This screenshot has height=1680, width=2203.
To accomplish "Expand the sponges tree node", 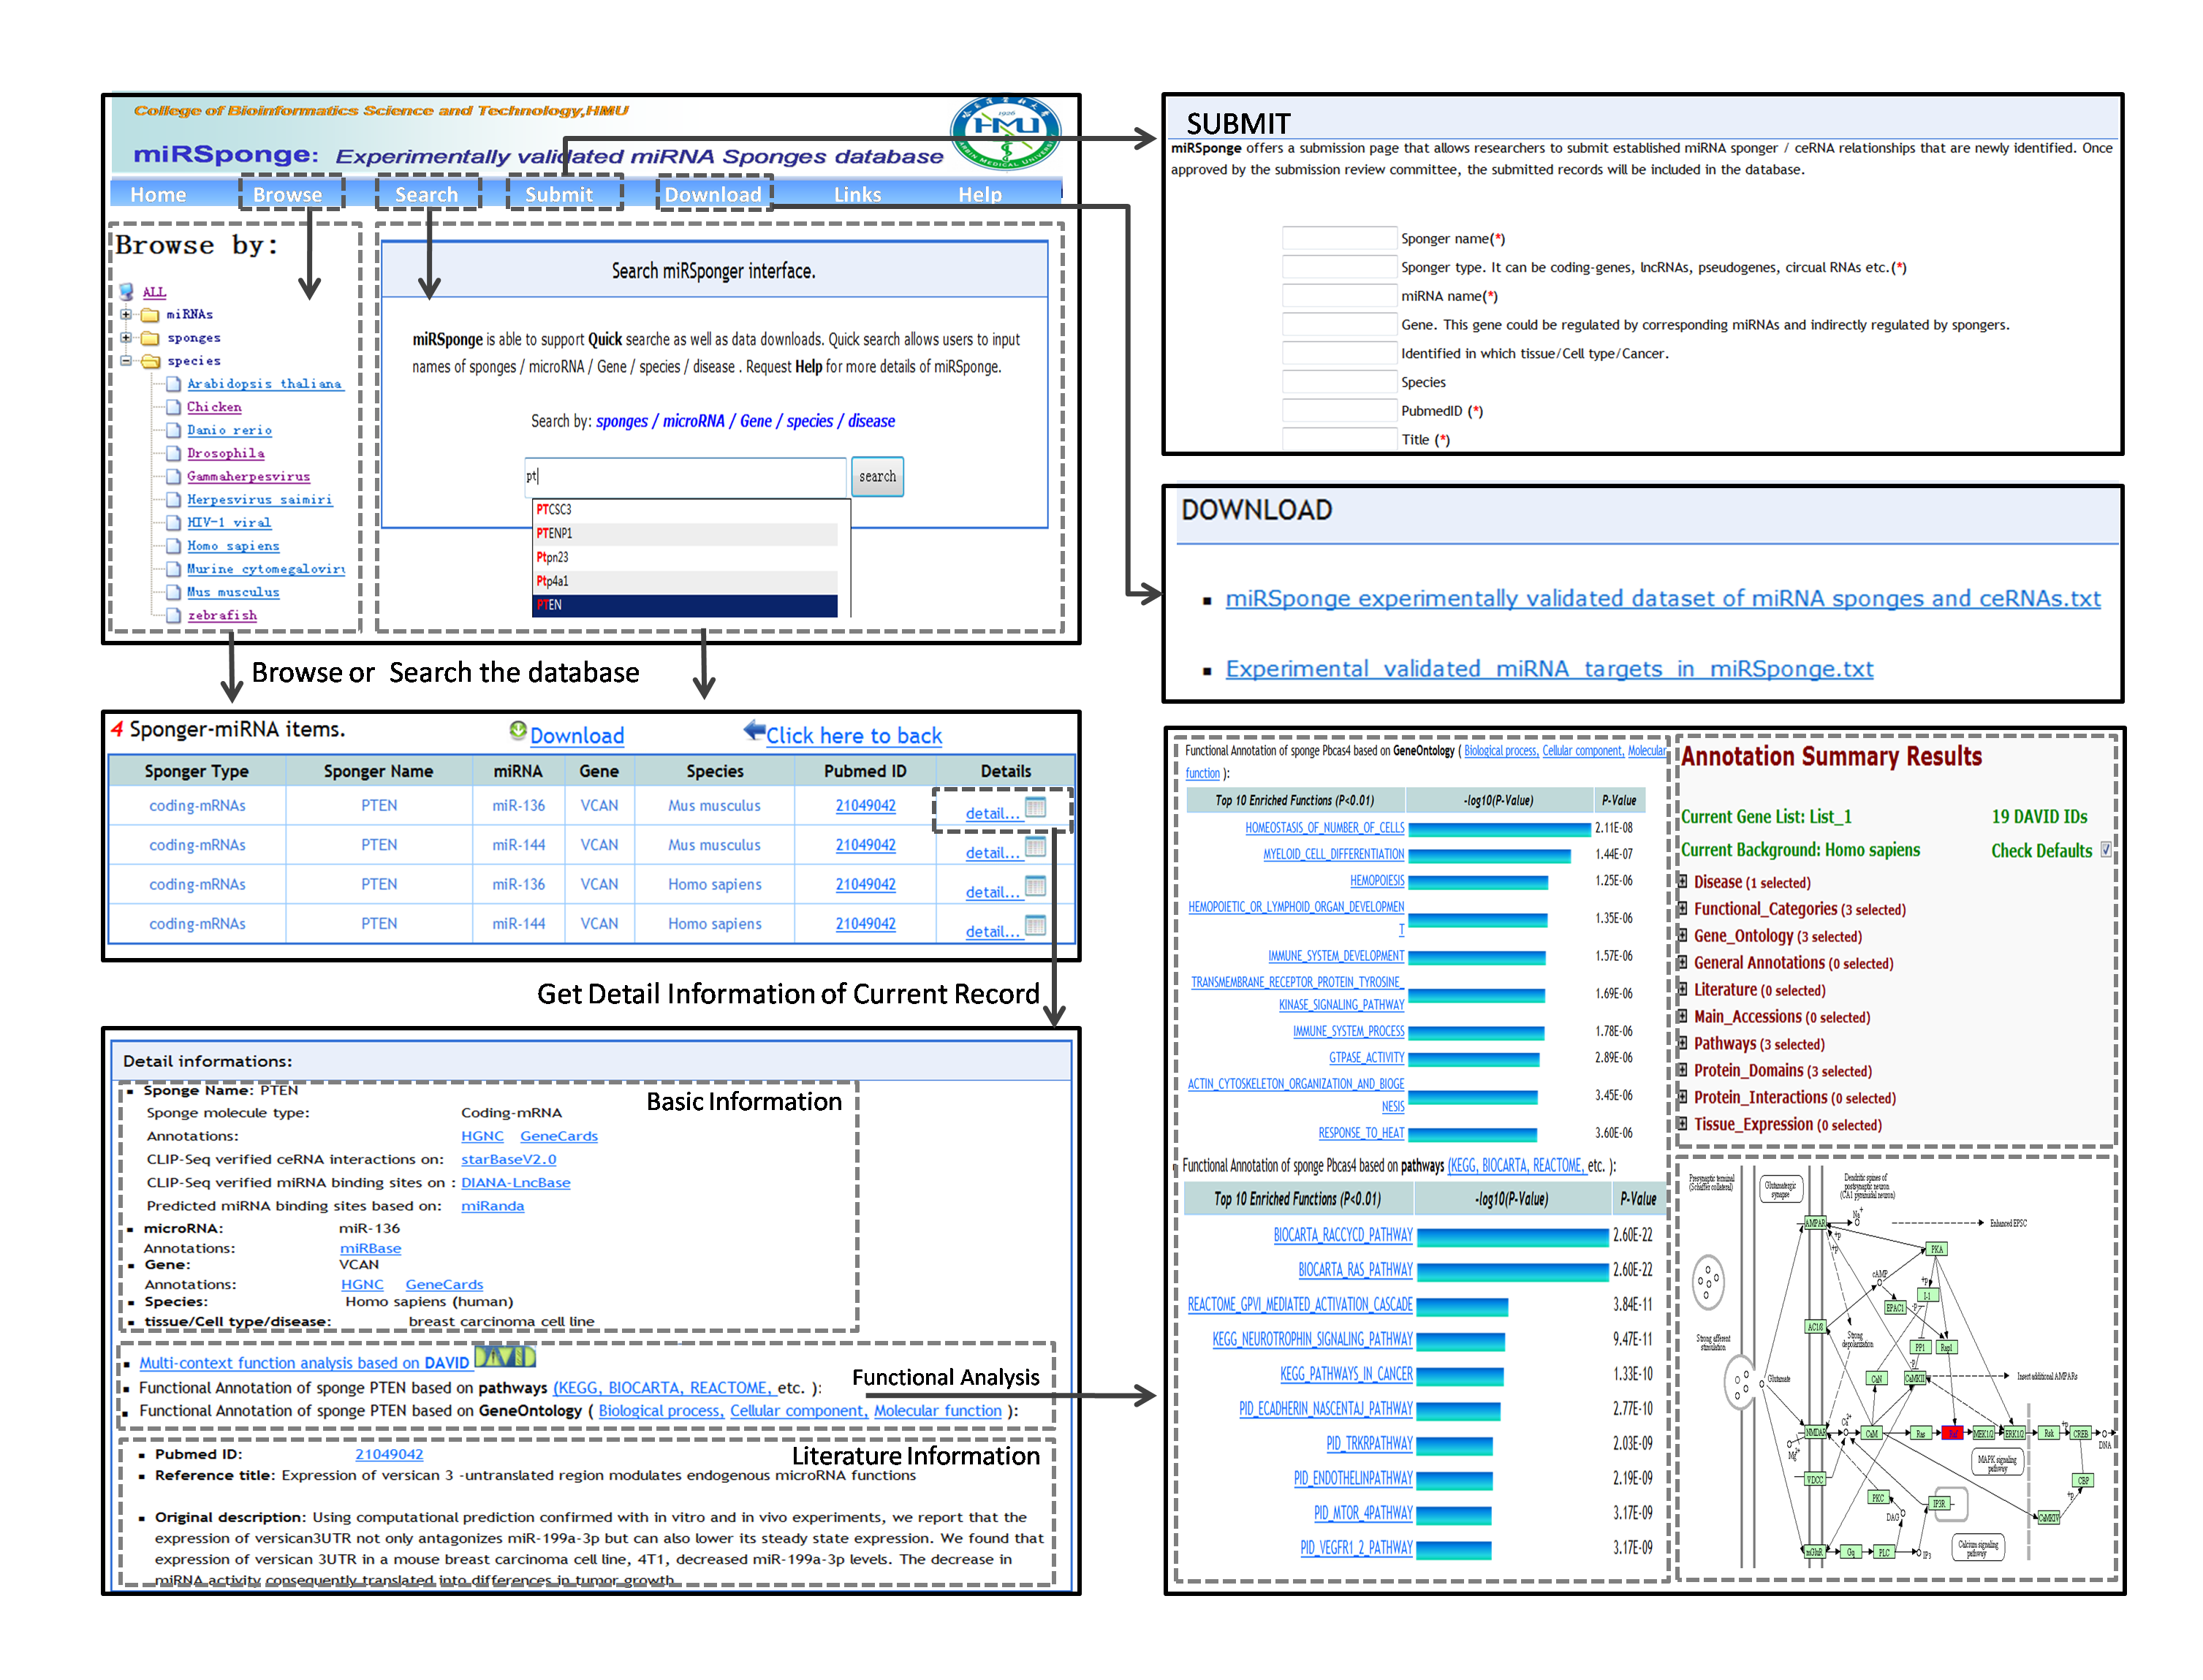I will [126, 338].
